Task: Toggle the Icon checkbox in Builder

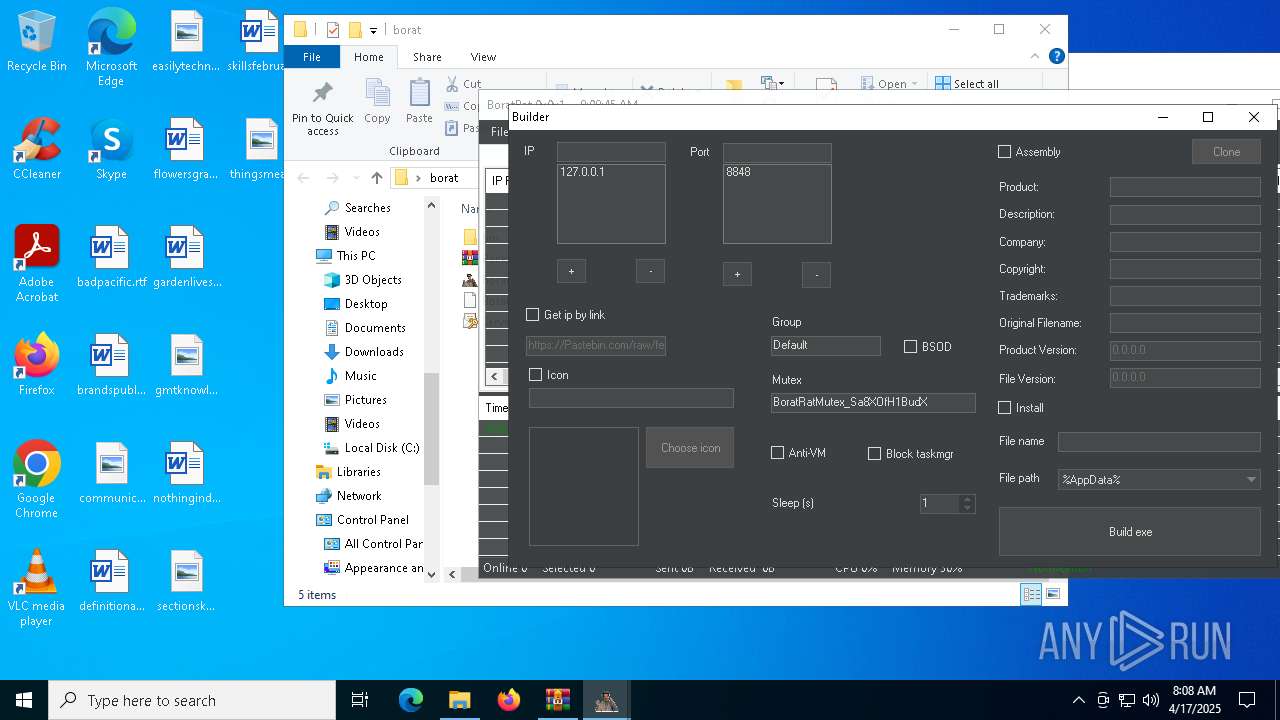Action: point(536,375)
